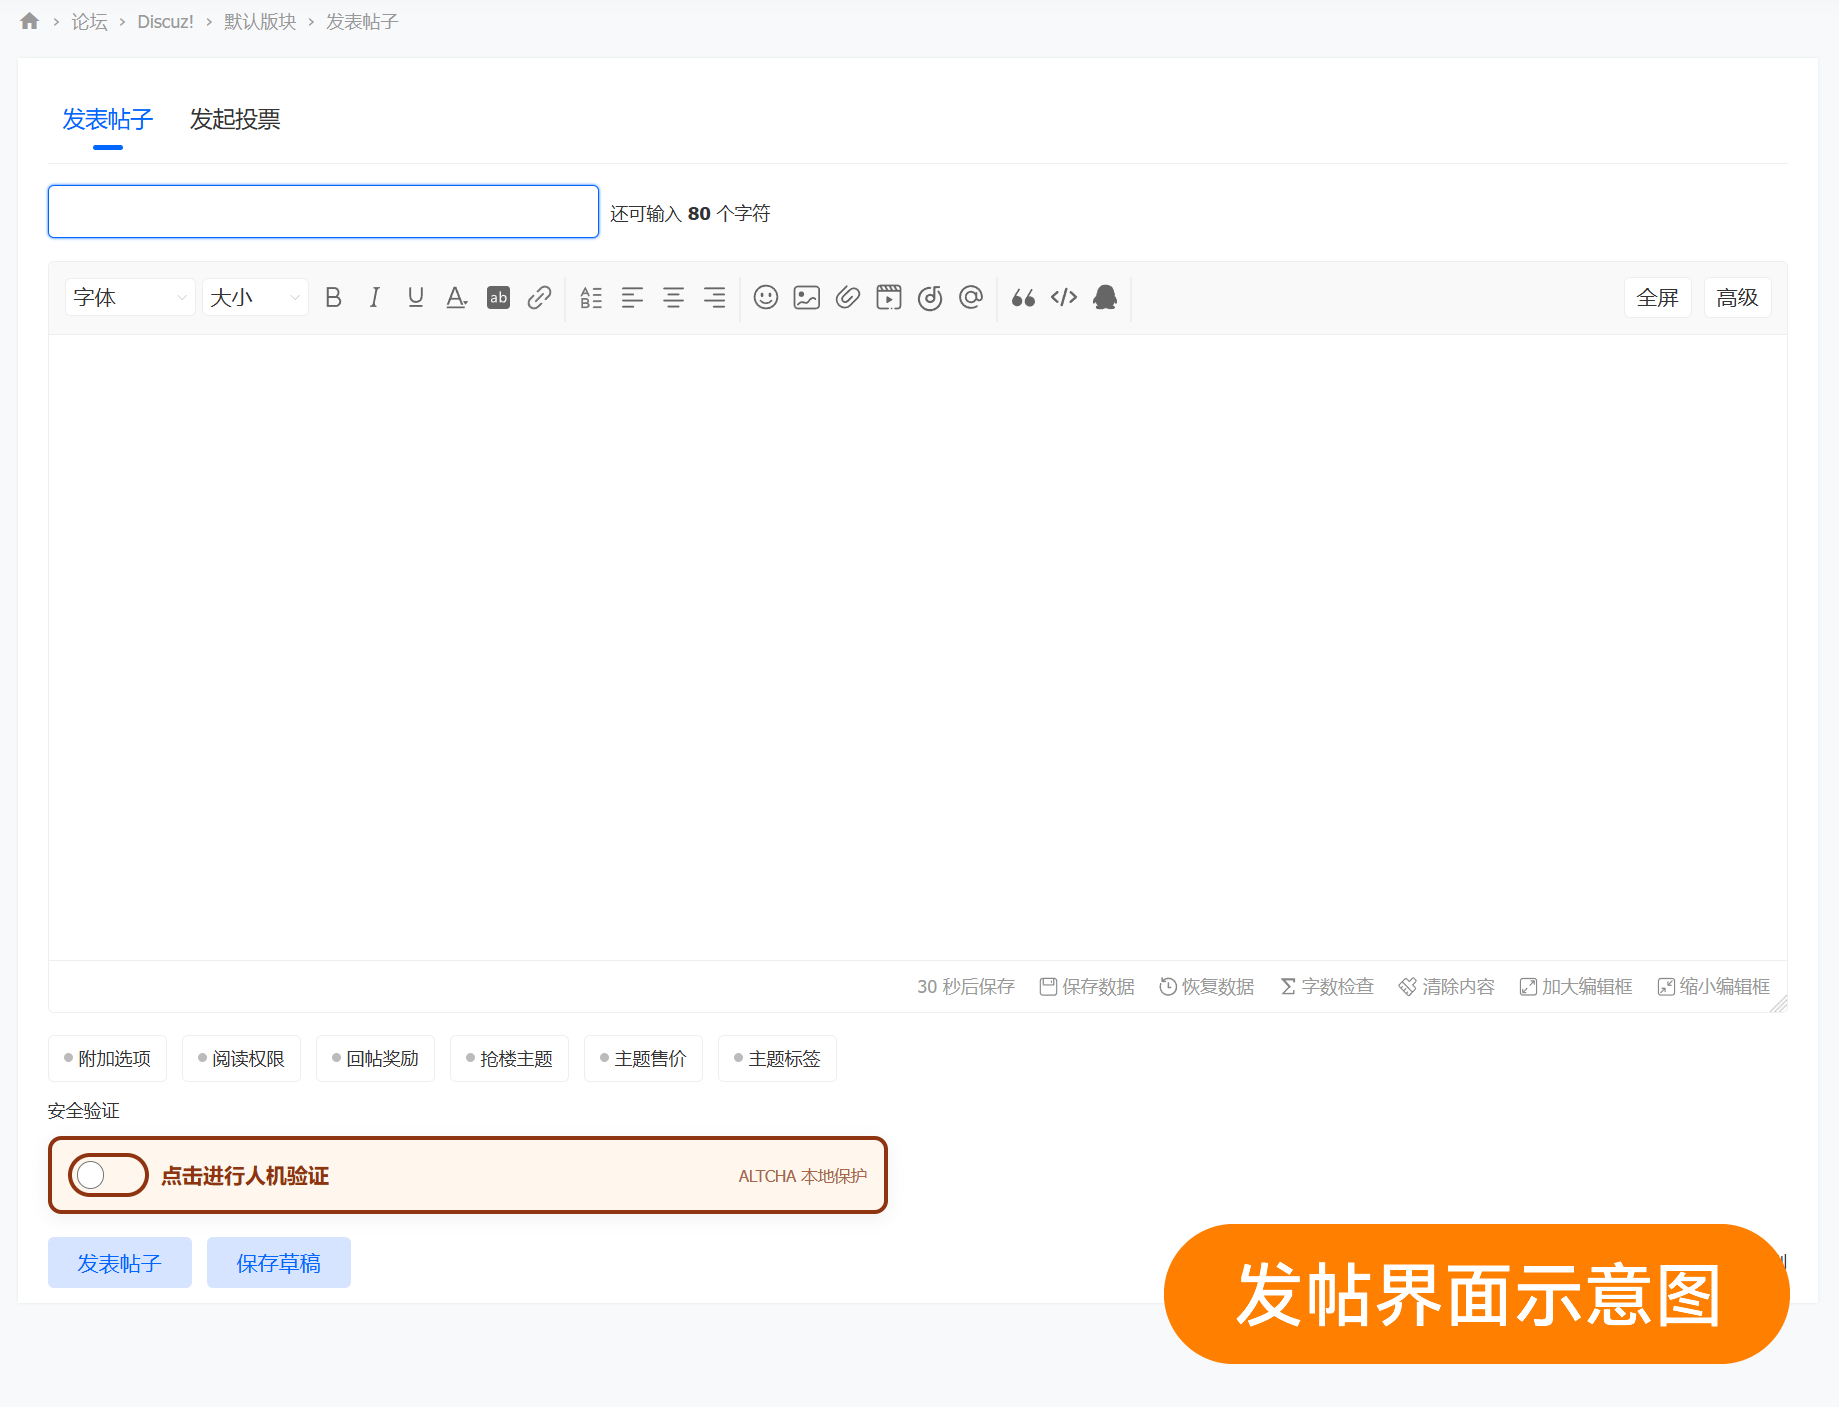
Task: Expand the 附加选项 section
Action: pos(107,1058)
